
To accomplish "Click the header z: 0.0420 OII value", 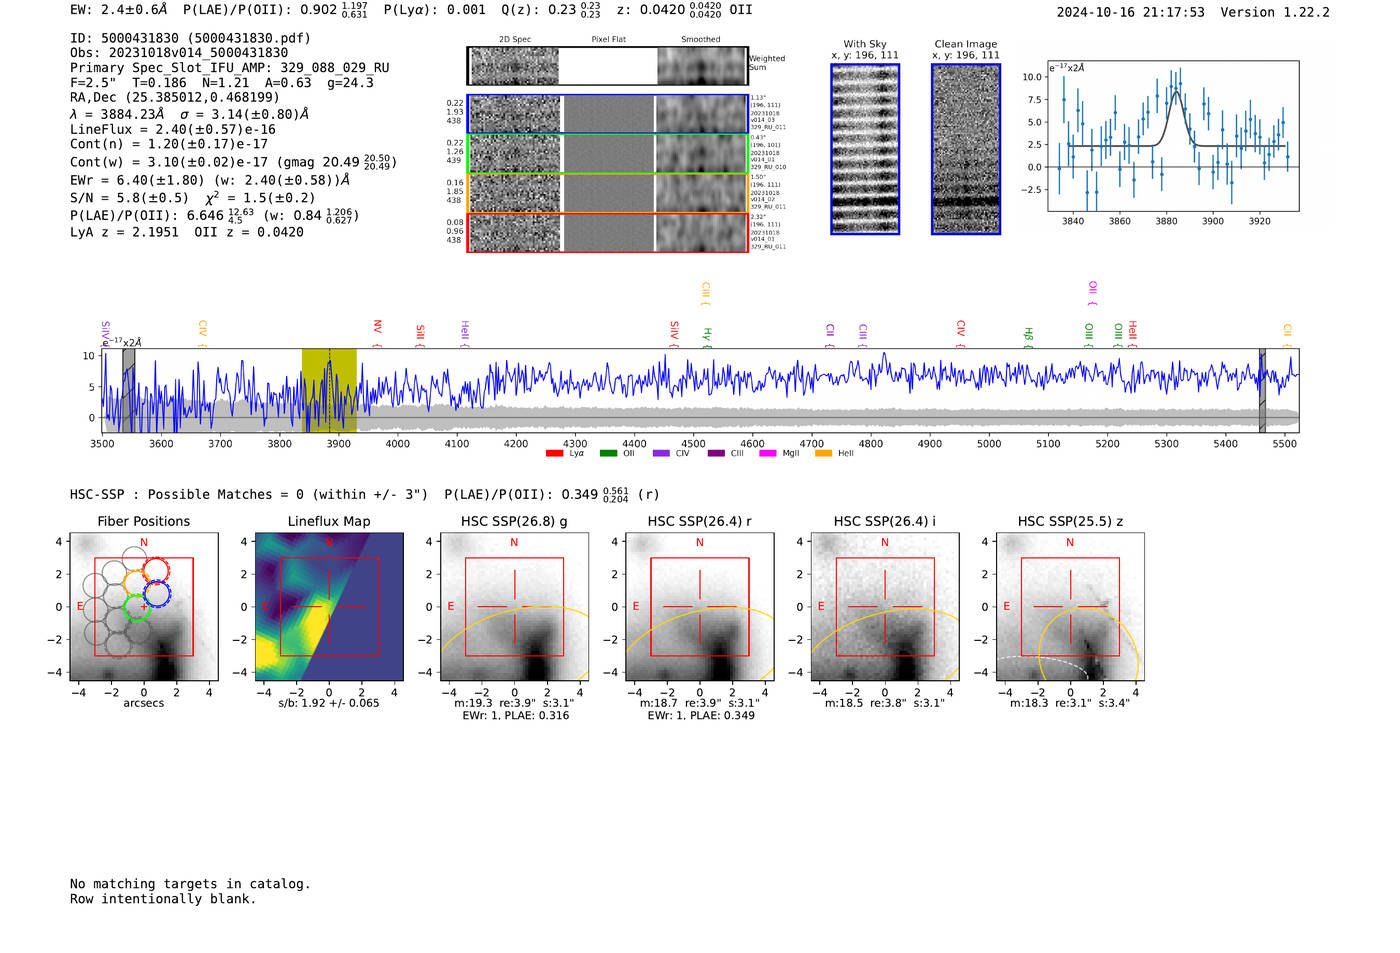I will click(x=685, y=10).
